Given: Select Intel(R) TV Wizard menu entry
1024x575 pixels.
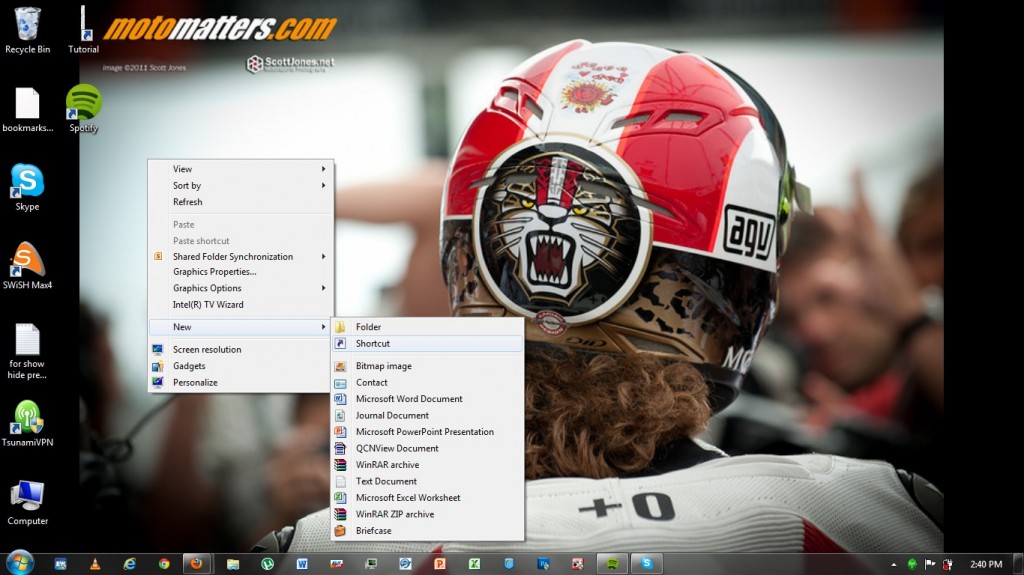Looking at the screenshot, I should 241,304.
